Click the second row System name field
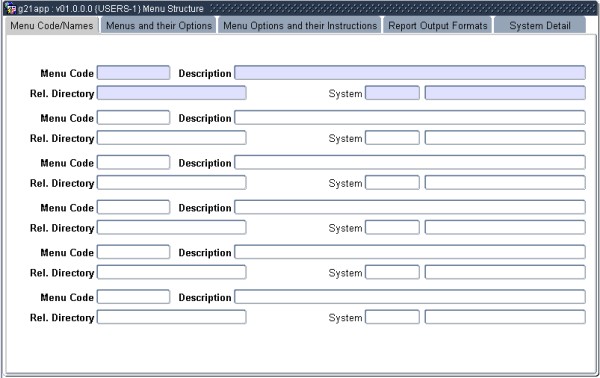 tap(505, 138)
